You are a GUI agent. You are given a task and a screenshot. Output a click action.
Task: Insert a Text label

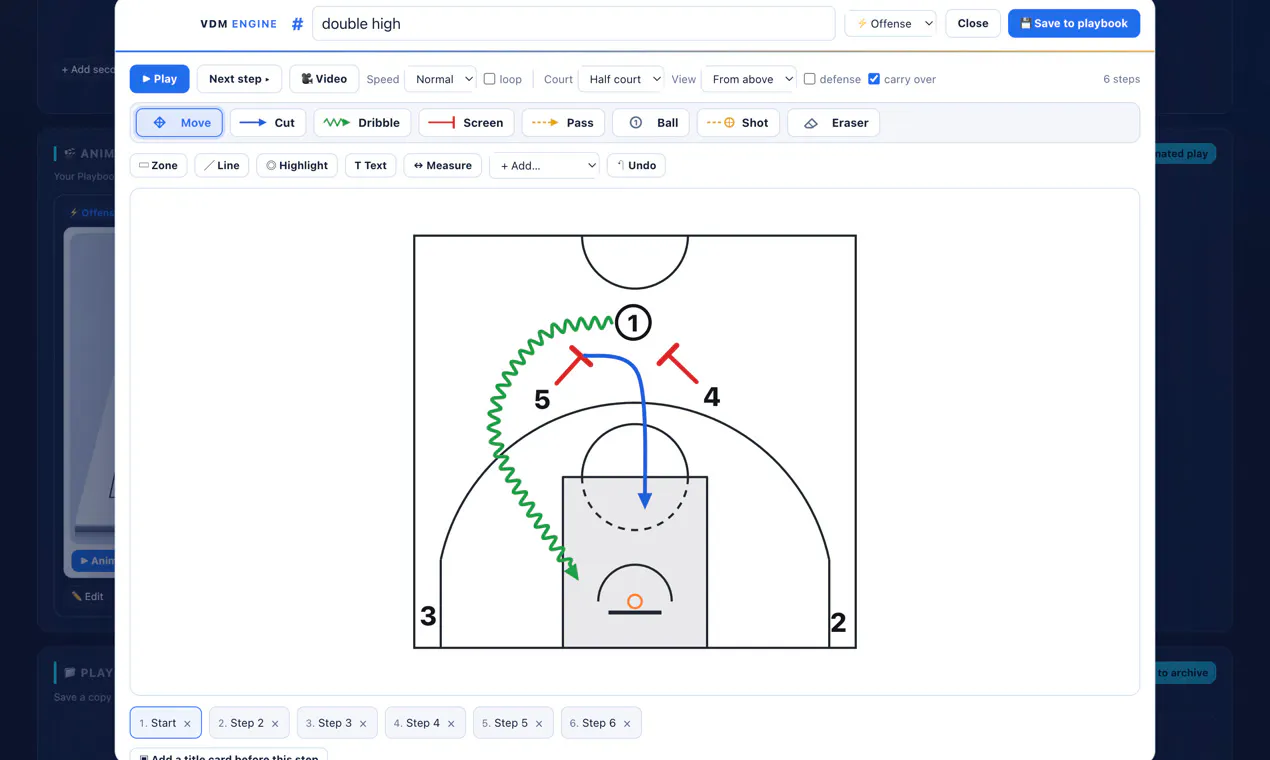(x=370, y=165)
